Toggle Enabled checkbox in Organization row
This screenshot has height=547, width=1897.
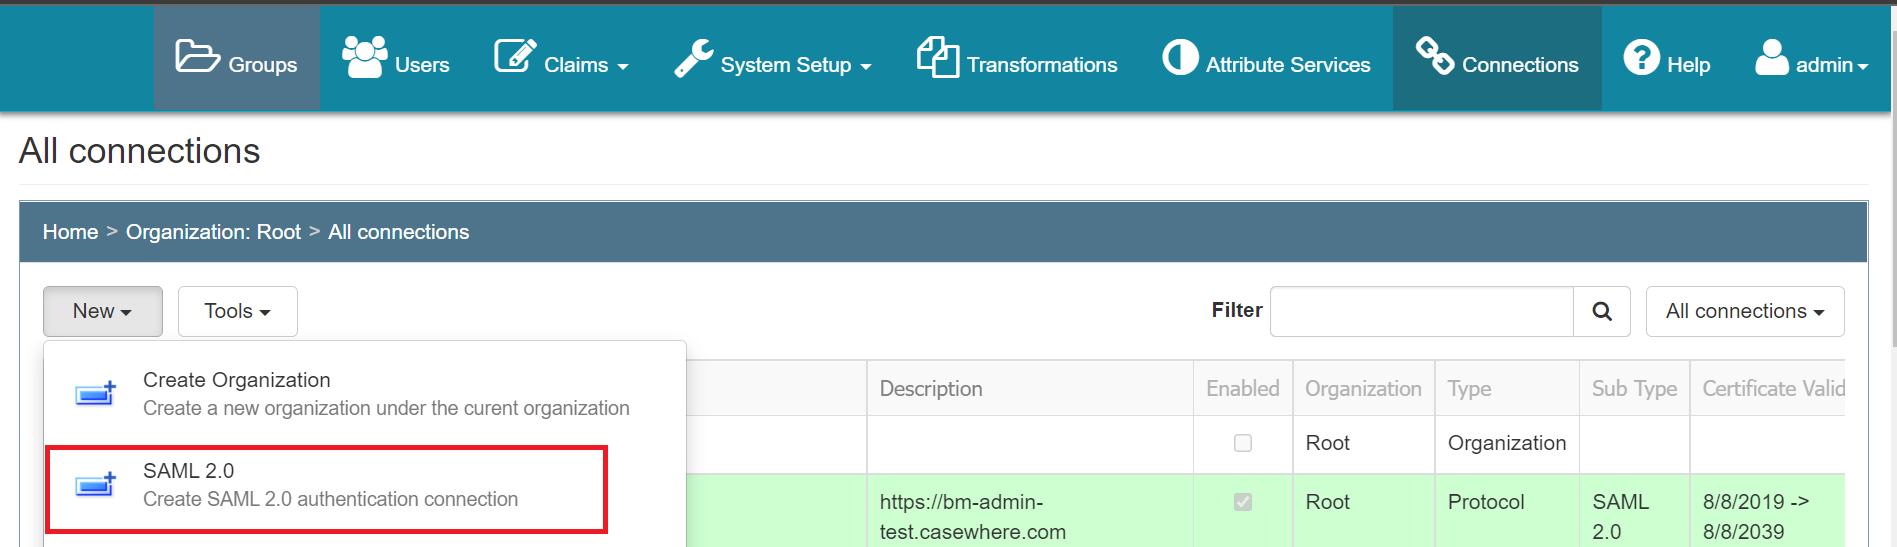pos(1243,443)
